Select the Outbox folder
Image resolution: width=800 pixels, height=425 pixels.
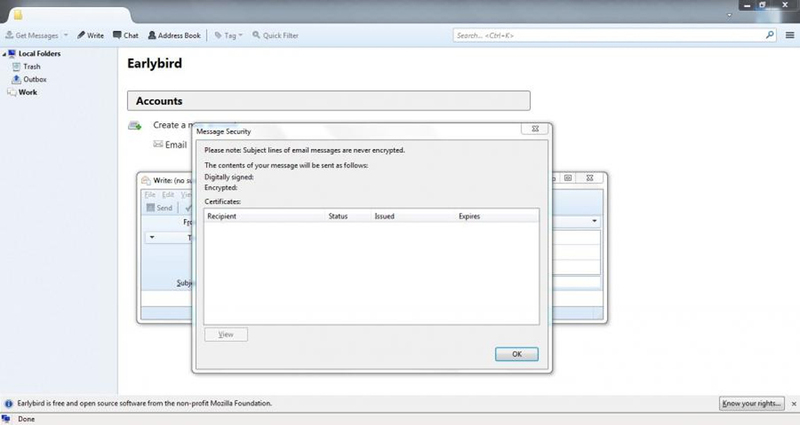[x=35, y=79]
